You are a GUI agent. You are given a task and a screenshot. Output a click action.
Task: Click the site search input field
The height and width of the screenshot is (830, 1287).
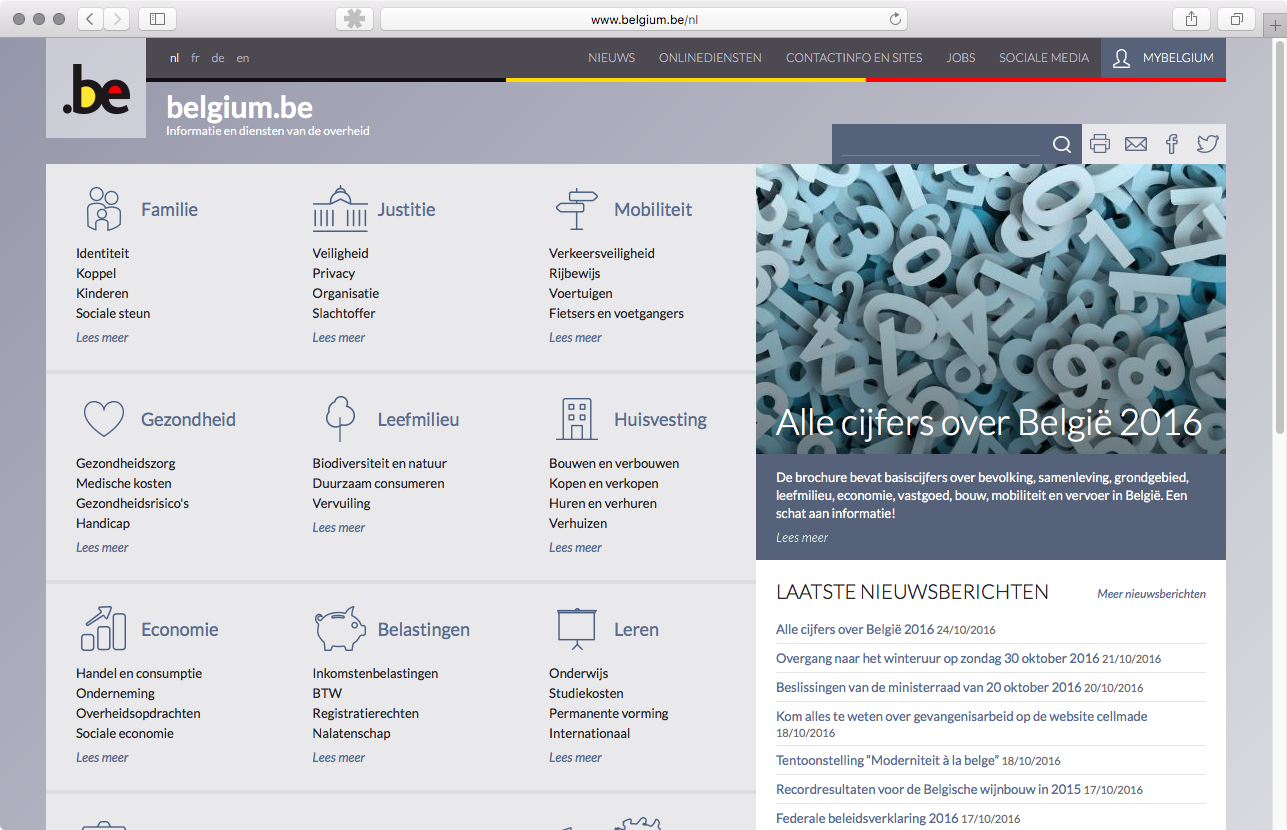click(x=940, y=145)
